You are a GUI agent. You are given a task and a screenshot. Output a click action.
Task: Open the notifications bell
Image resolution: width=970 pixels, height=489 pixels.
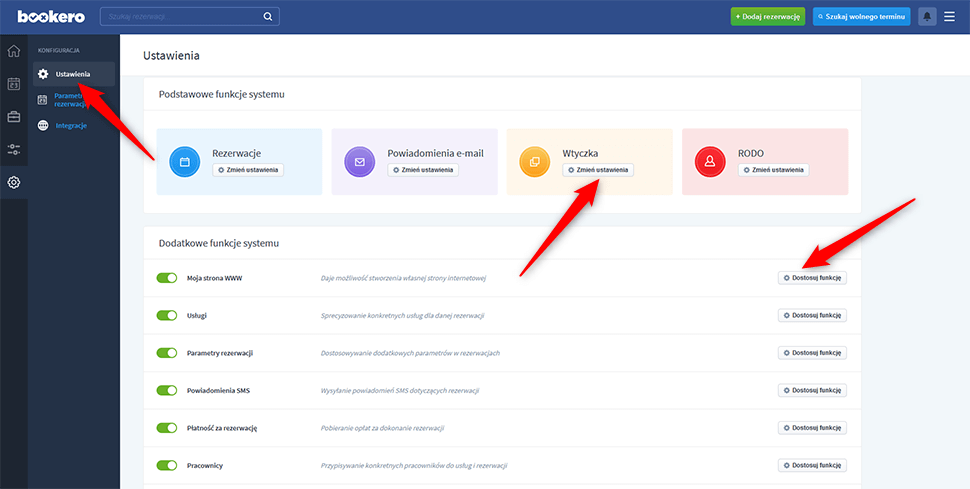(x=927, y=17)
